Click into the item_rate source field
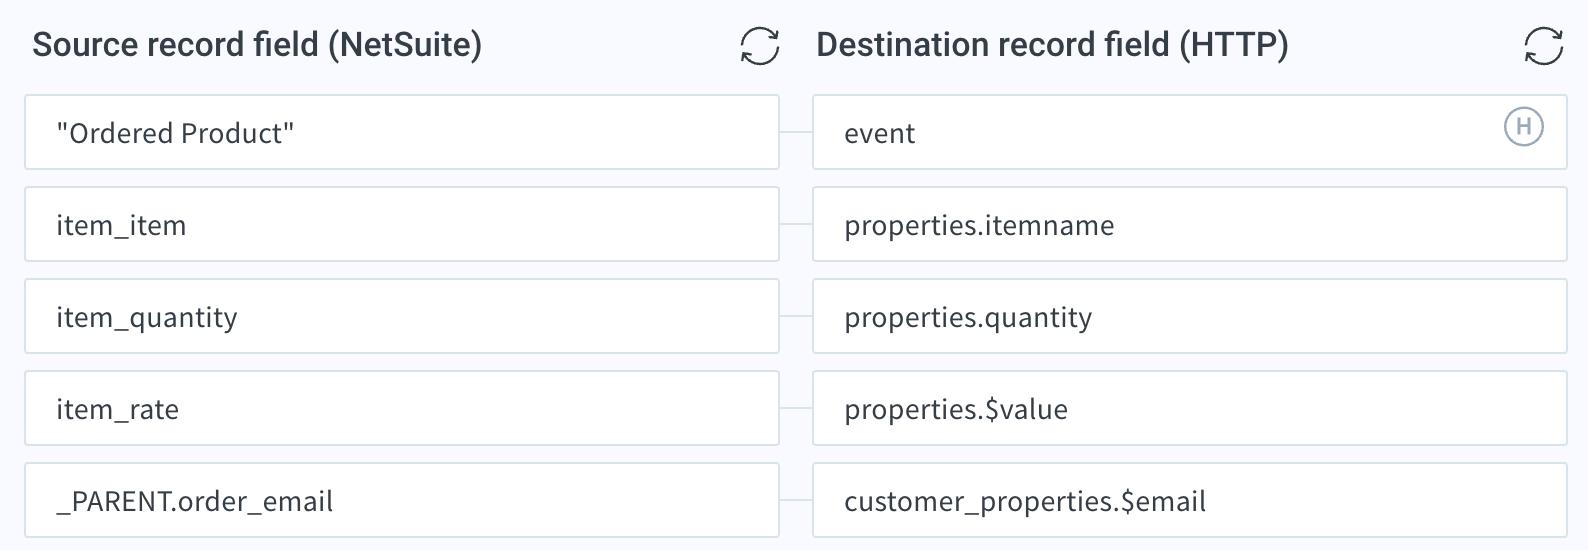This screenshot has height=550, width=1588. [x=402, y=408]
